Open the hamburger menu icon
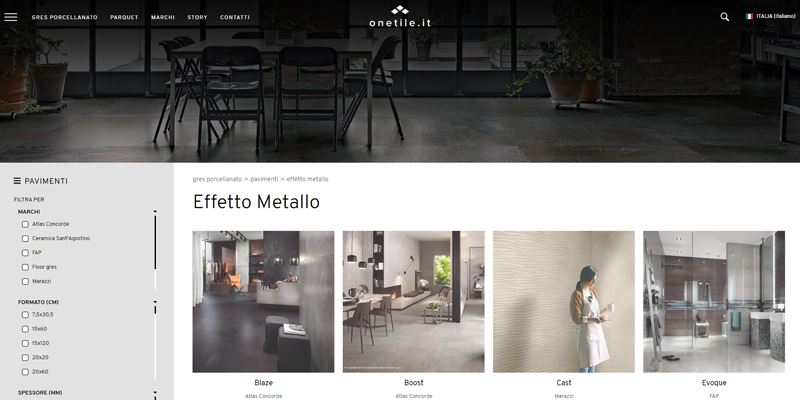This screenshot has height=400, width=800. (11, 17)
